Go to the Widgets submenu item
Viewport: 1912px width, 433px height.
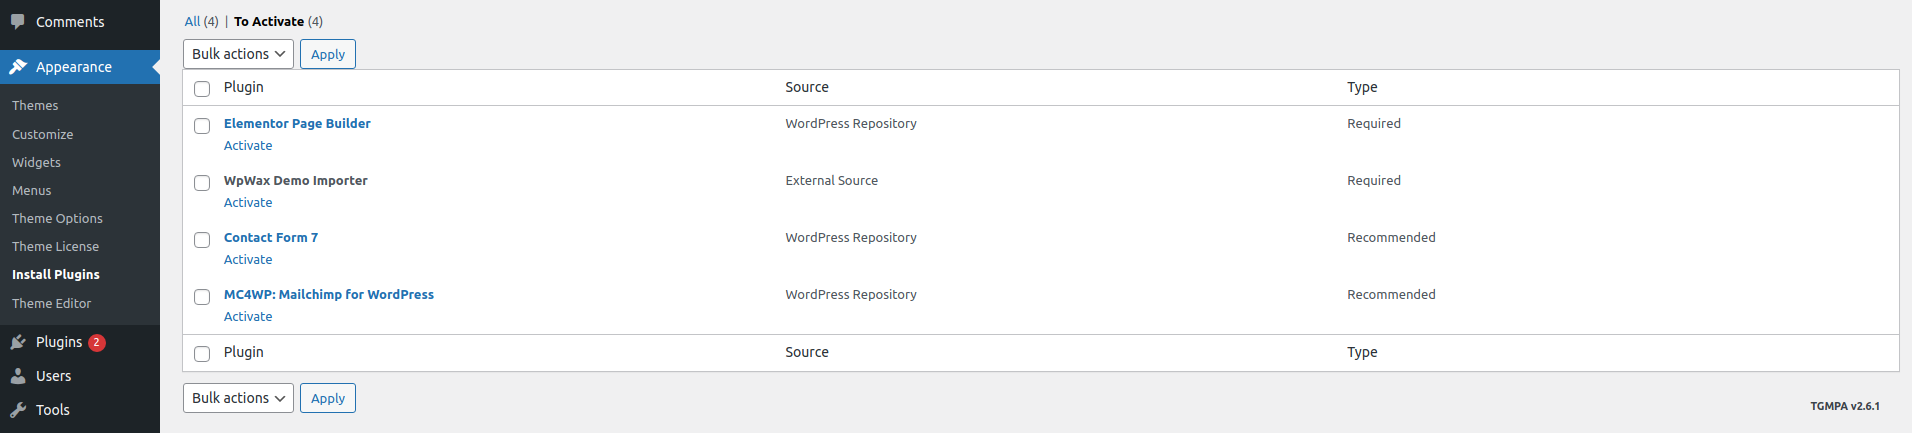[x=36, y=162]
